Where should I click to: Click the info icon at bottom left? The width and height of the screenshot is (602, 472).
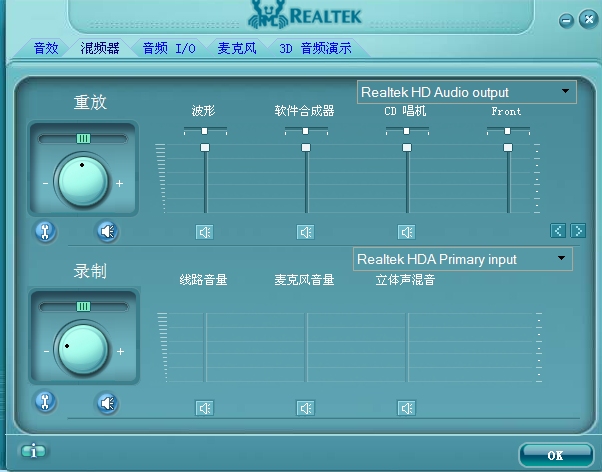(34, 451)
